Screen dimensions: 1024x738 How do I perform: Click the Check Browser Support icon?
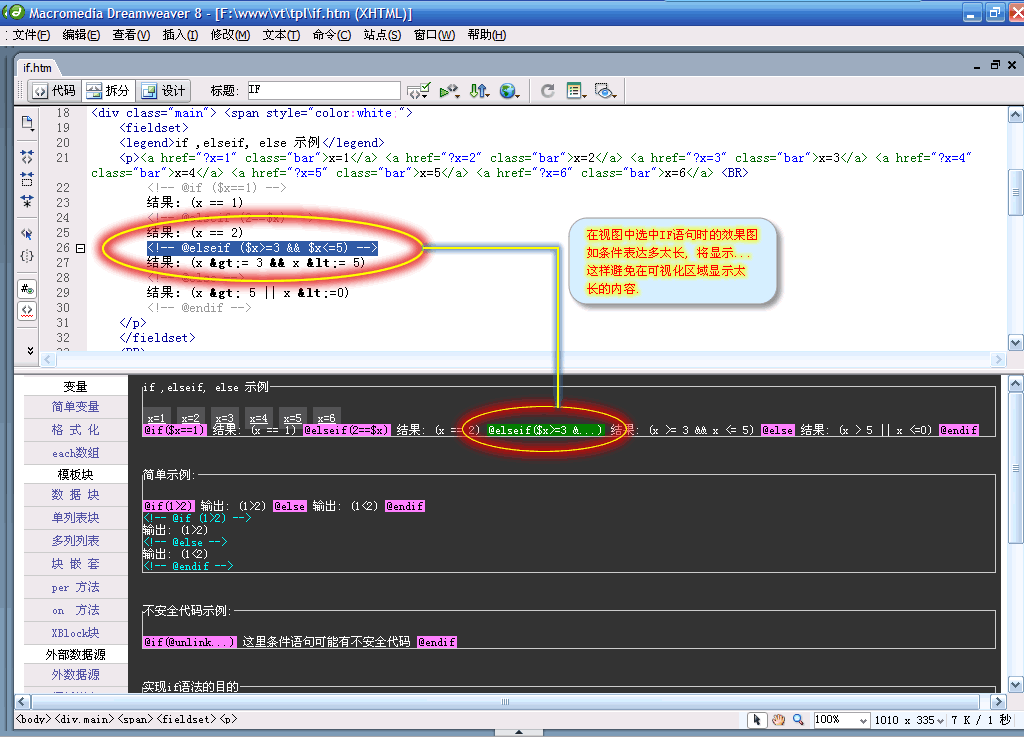(x=418, y=91)
